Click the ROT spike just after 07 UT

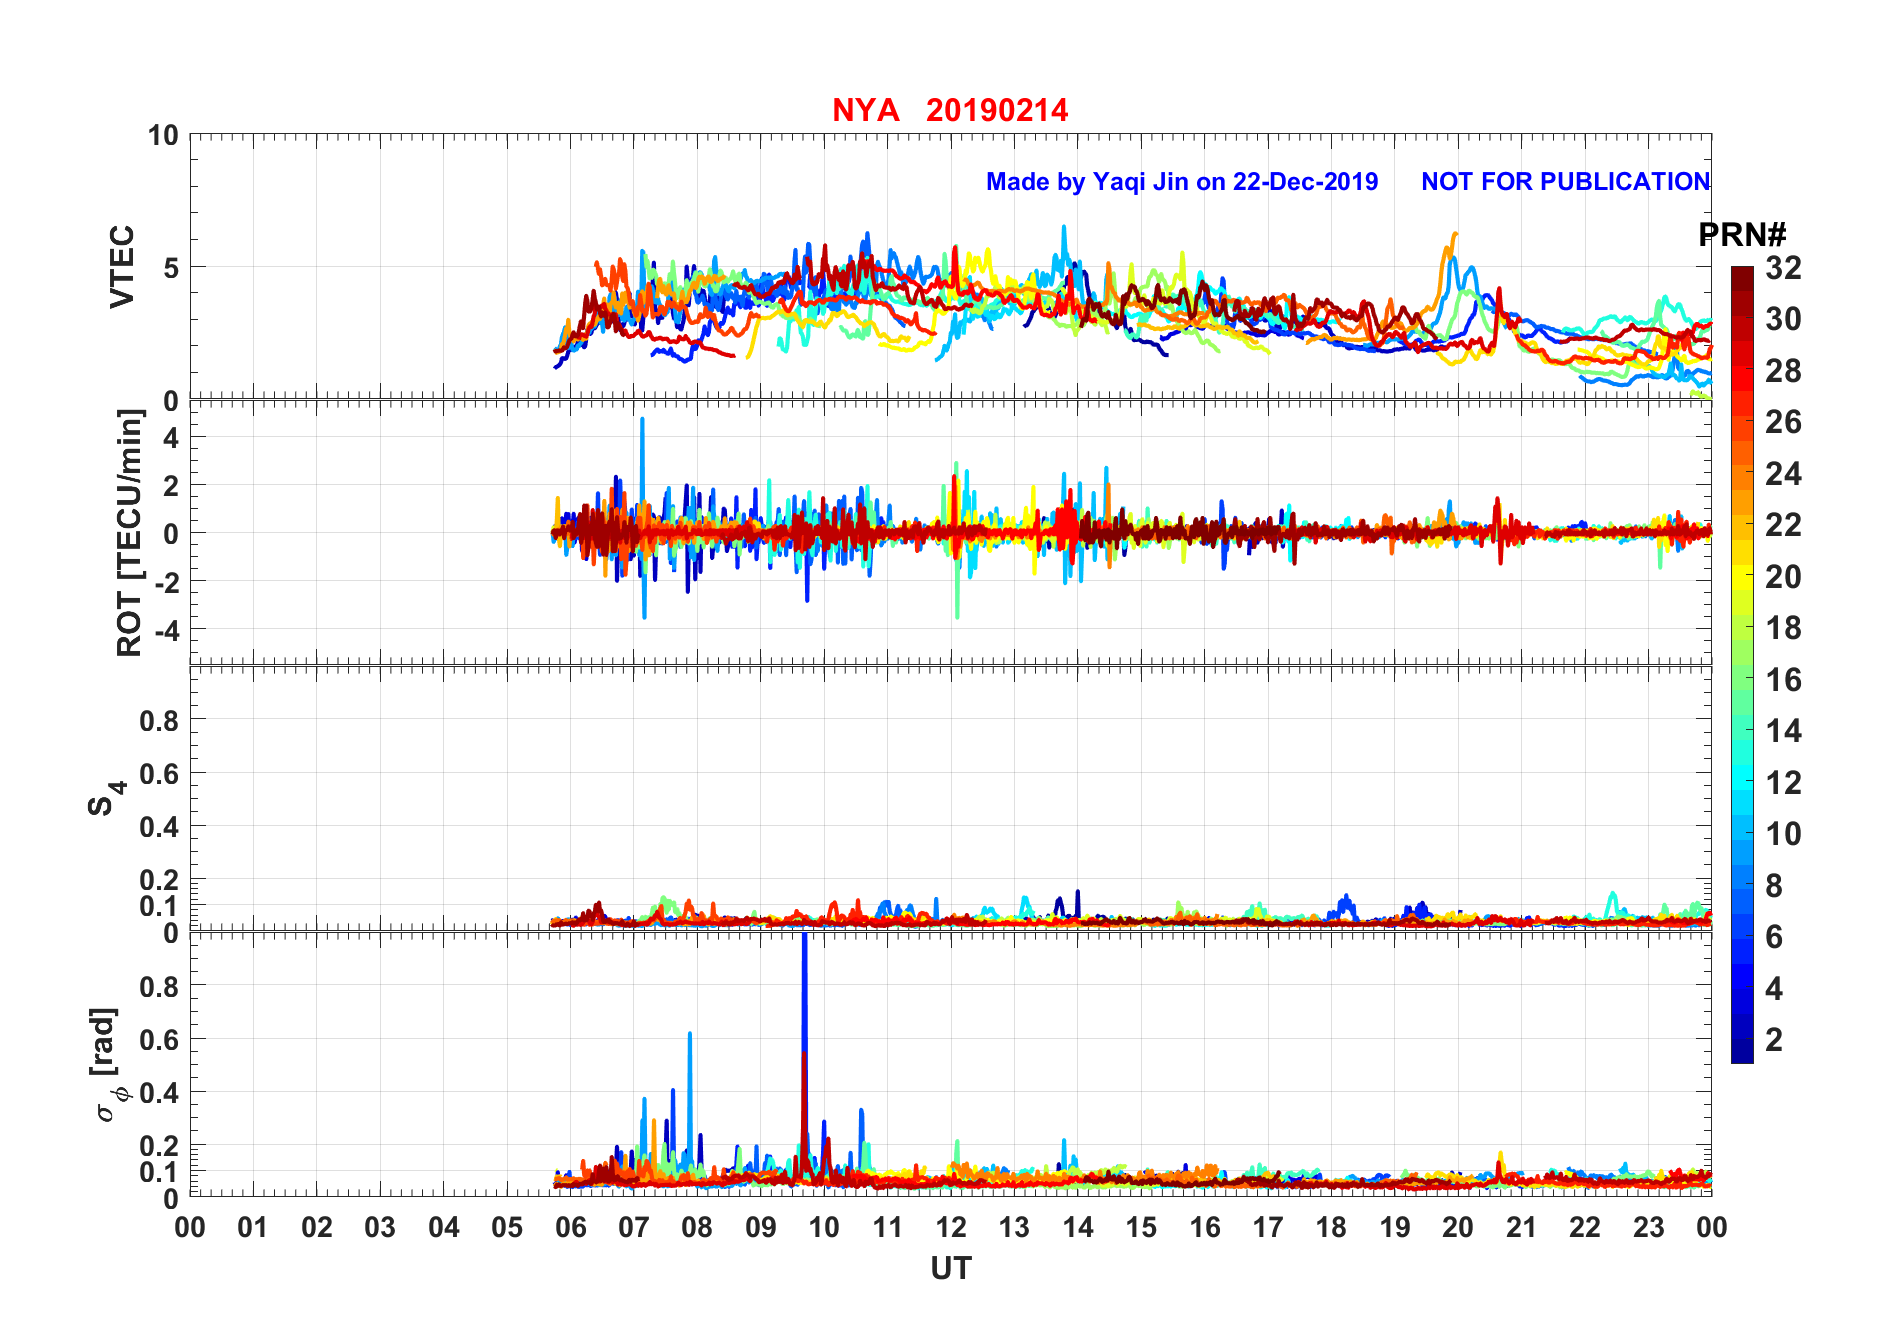click(x=643, y=517)
